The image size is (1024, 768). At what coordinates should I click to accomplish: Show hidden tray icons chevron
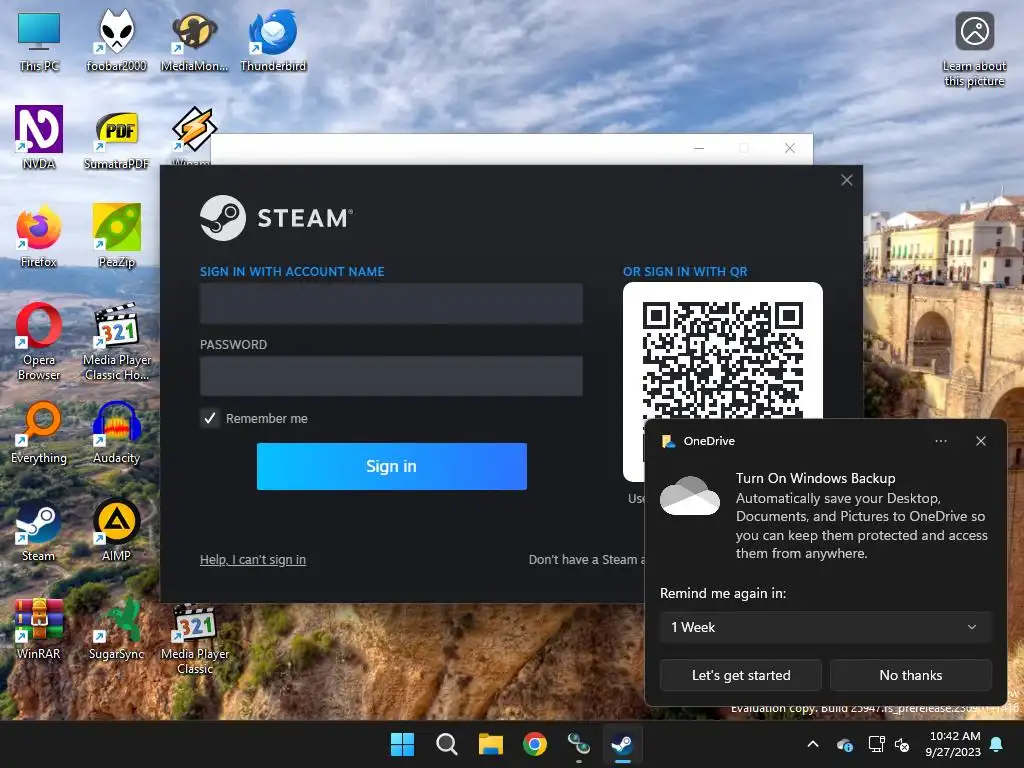point(813,744)
